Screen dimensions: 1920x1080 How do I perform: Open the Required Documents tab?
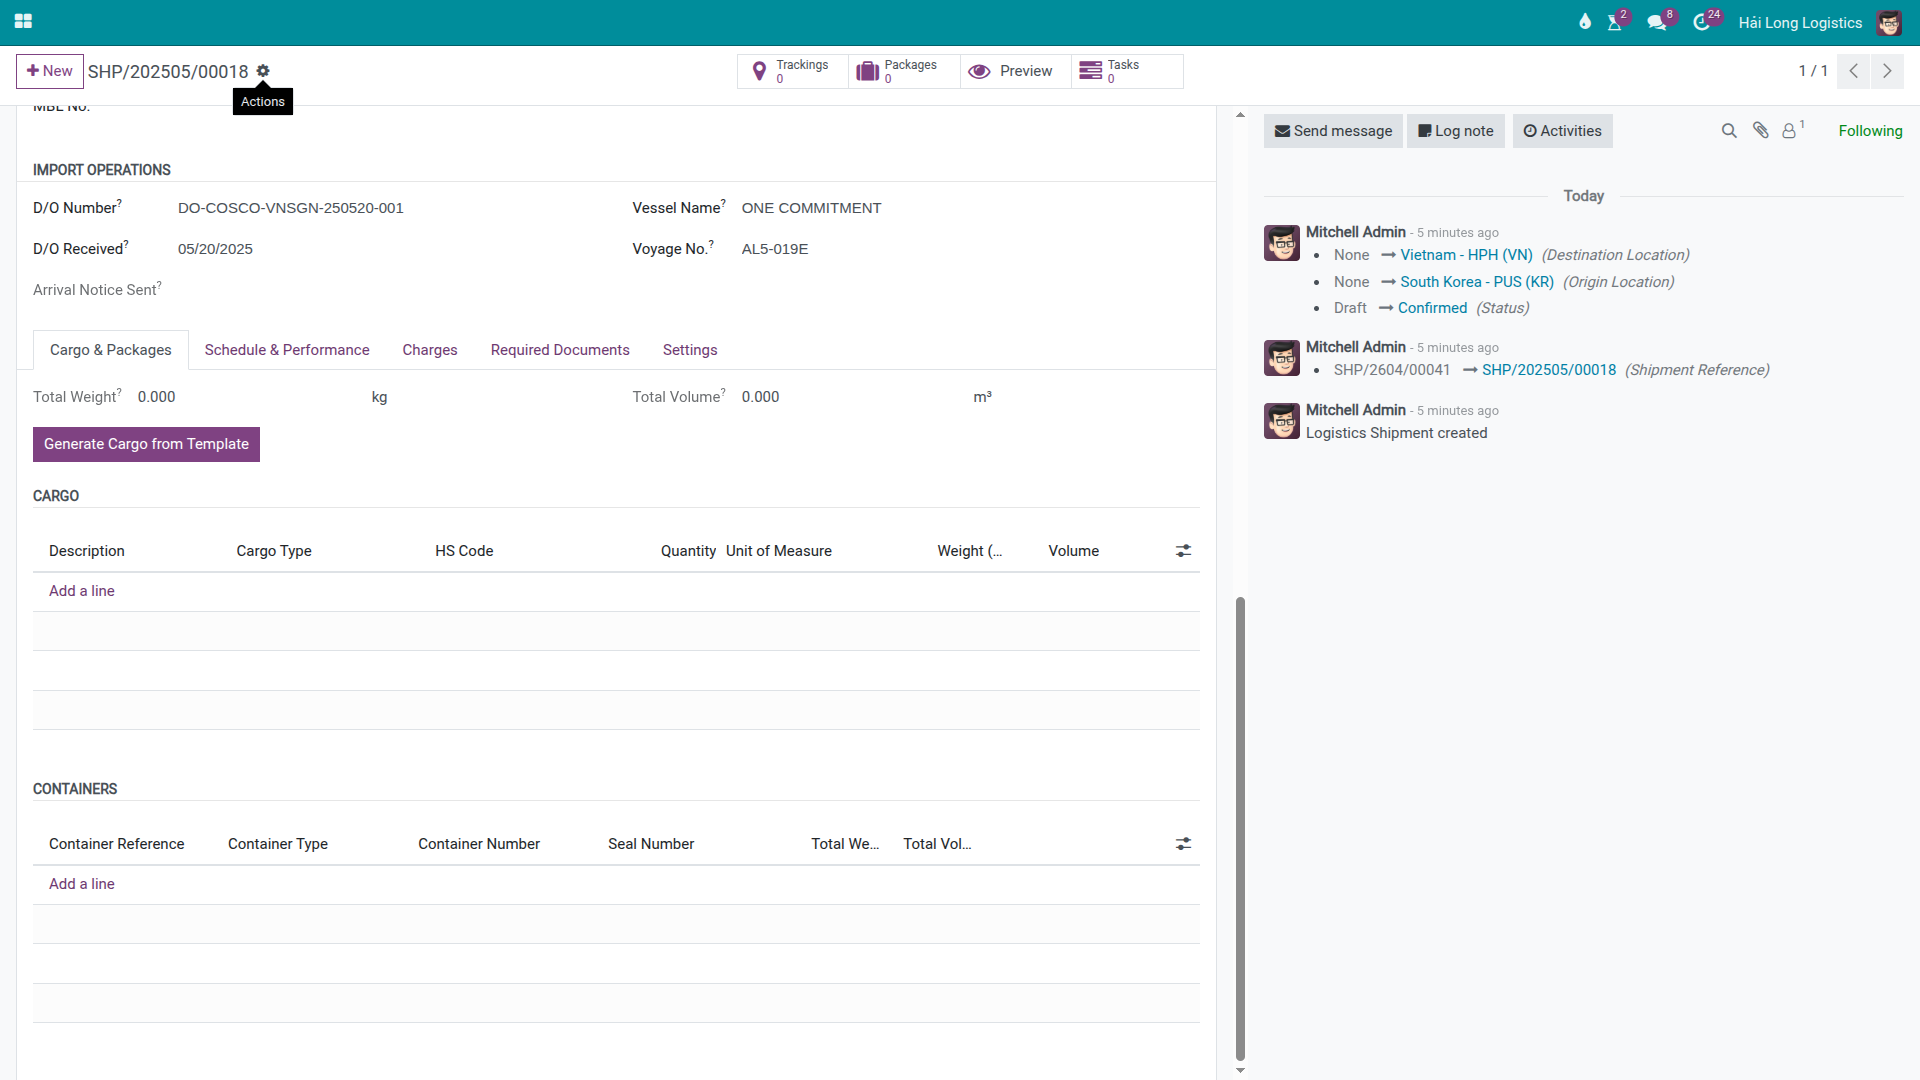560,350
